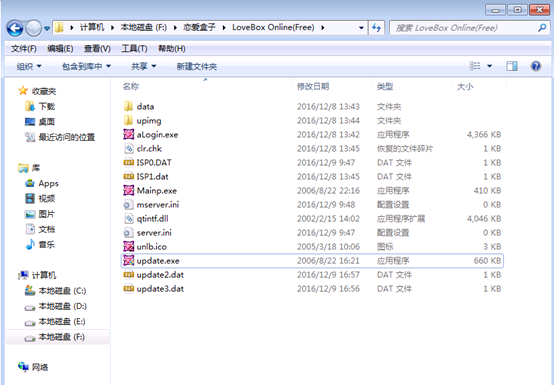Open the help question mark icon

pyautogui.click(x=536, y=66)
